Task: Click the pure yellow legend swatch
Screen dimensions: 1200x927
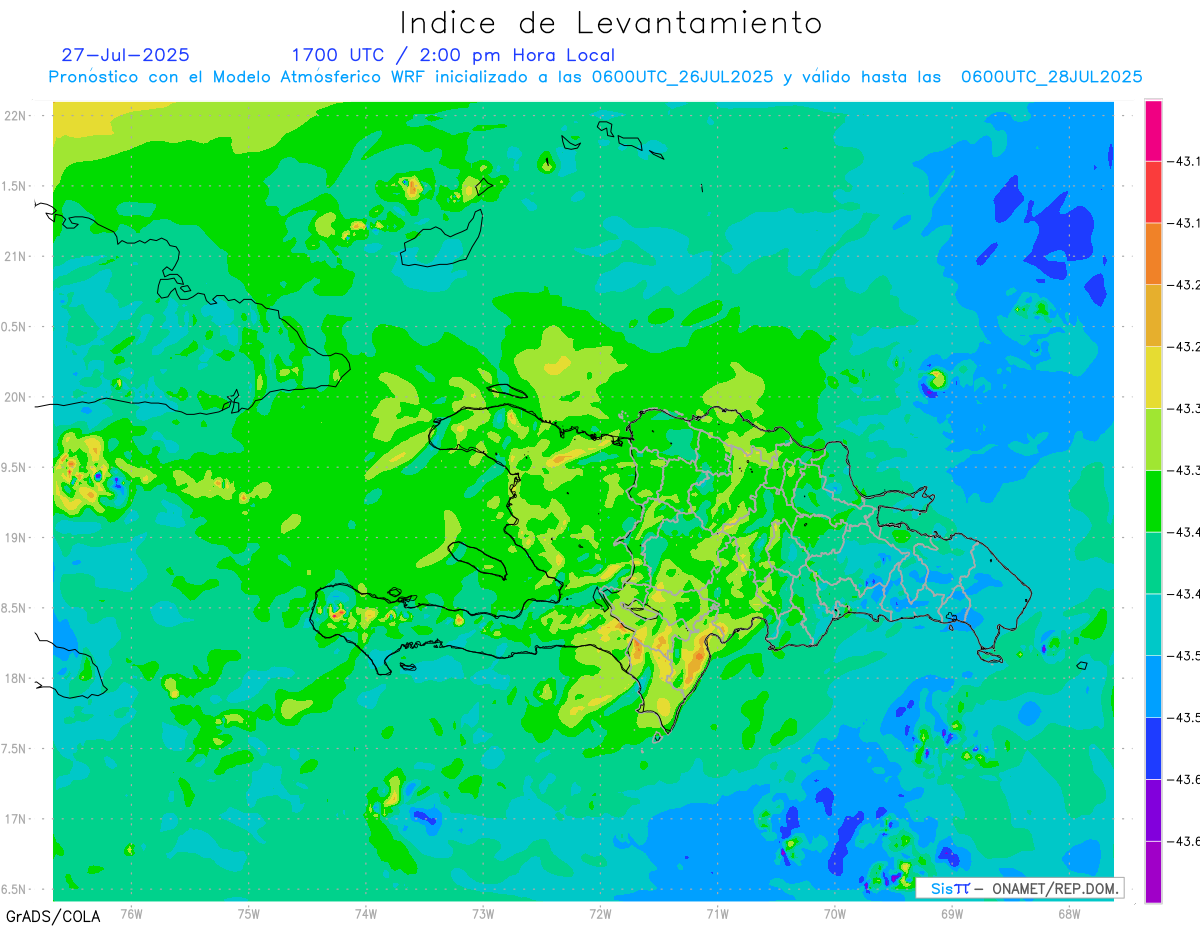Action: 1153,377
